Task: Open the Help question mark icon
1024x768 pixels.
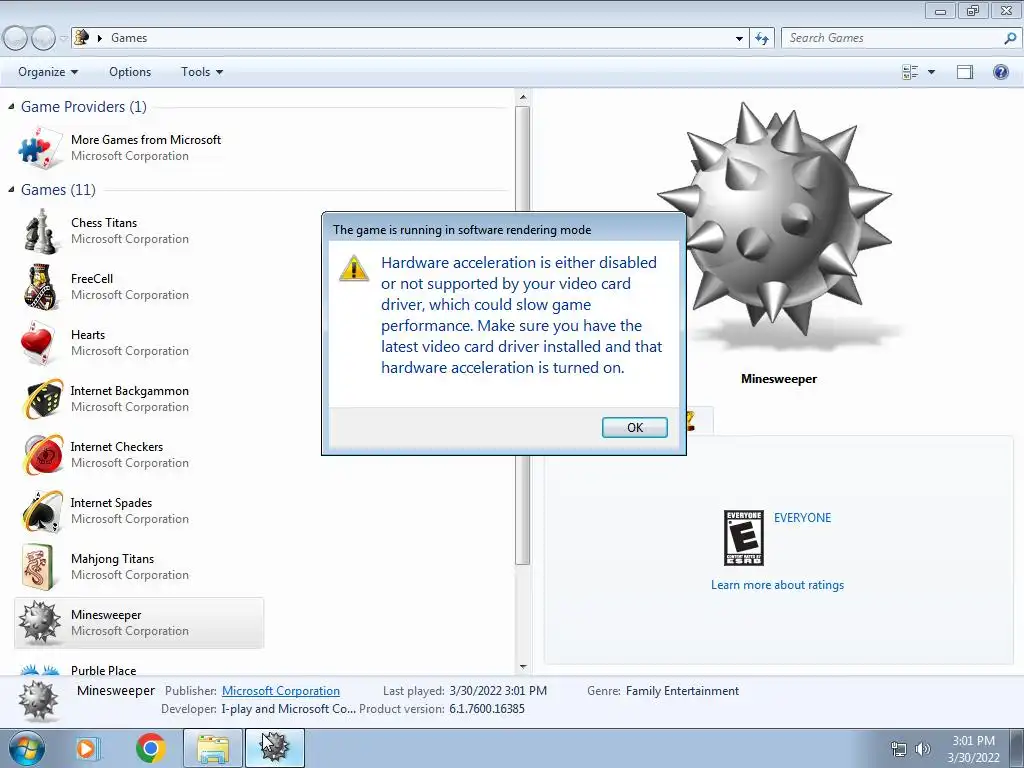Action: (x=1000, y=72)
